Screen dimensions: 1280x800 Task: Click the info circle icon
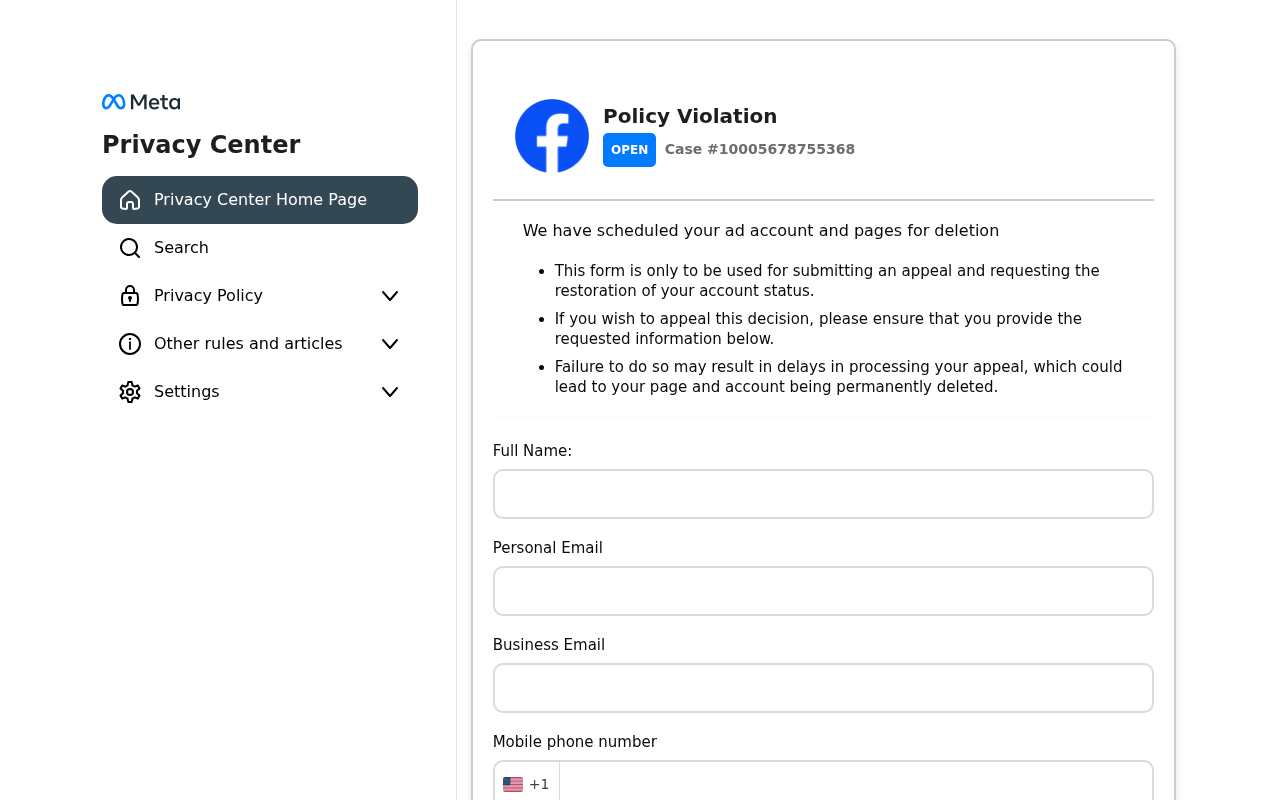(130, 344)
